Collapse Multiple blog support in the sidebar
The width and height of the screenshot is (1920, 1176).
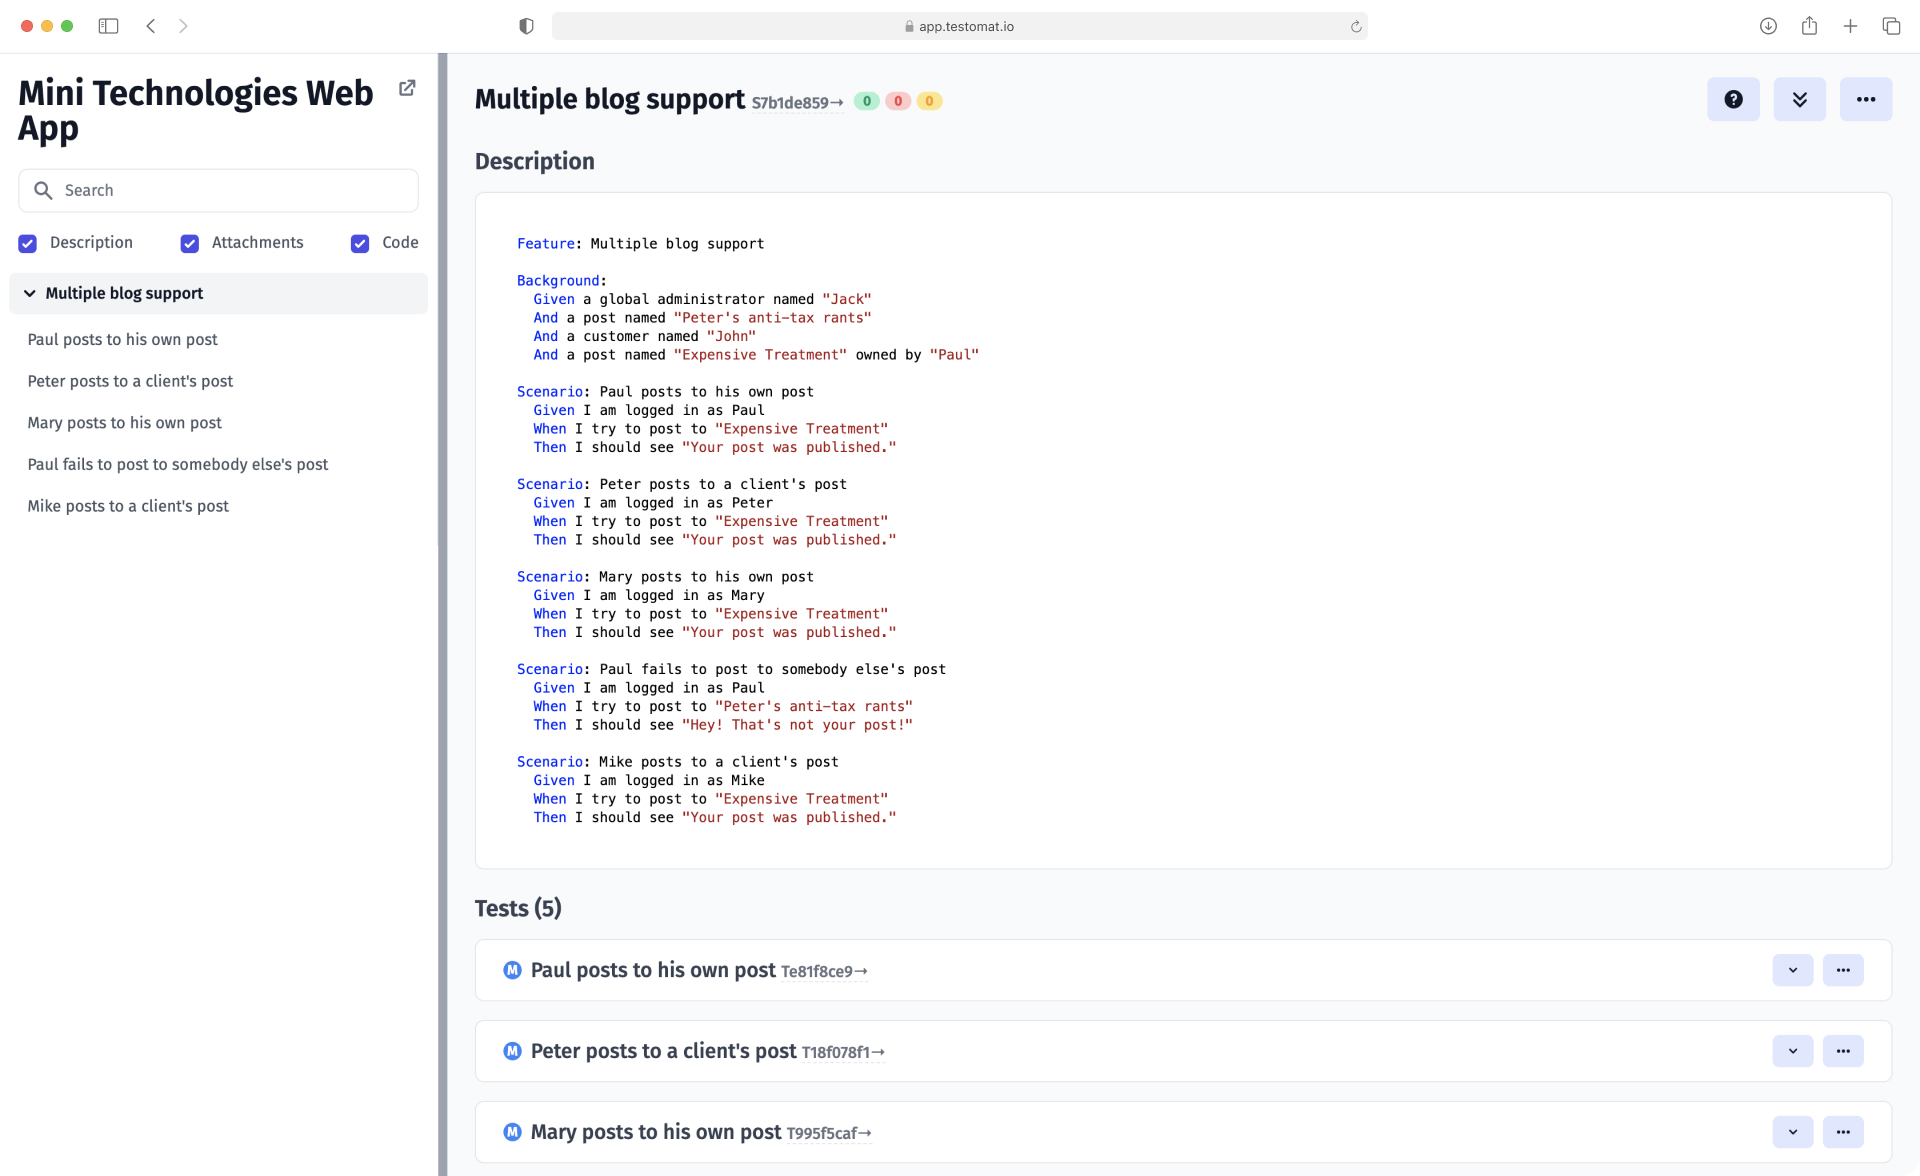pyautogui.click(x=28, y=293)
